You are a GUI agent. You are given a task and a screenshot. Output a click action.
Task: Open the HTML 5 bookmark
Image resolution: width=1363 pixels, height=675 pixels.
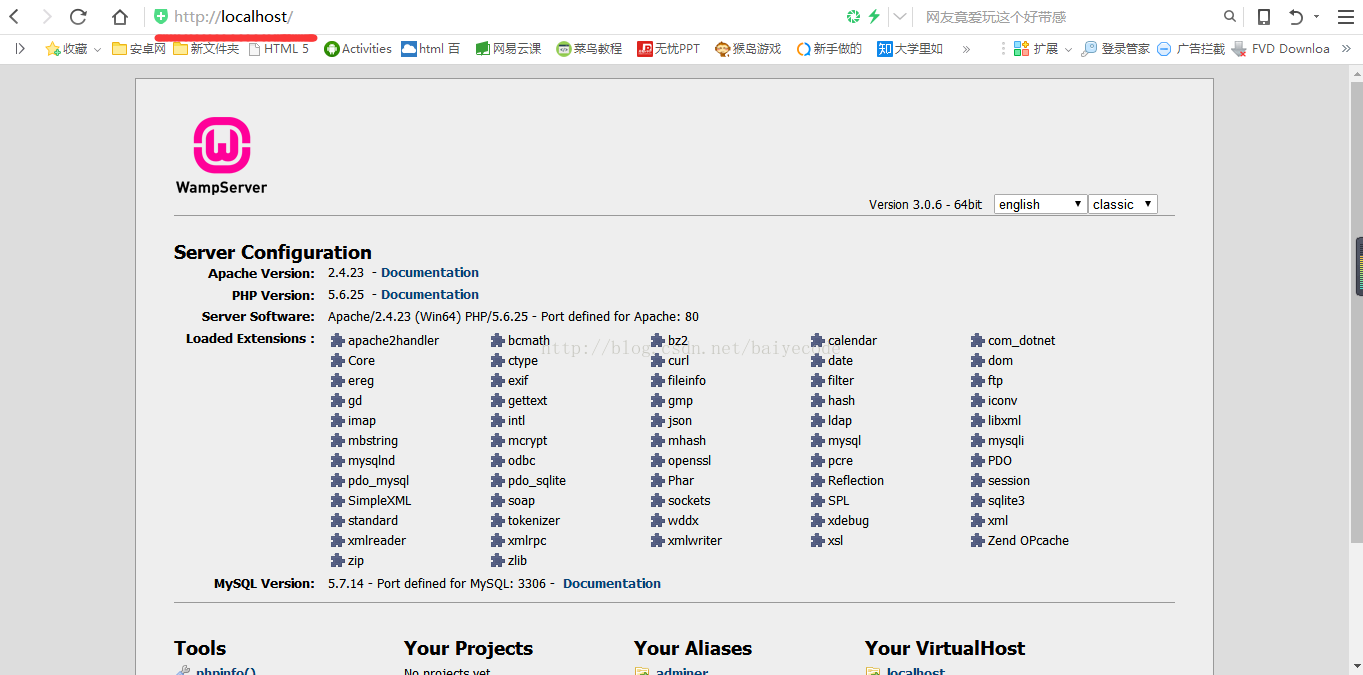coord(279,48)
